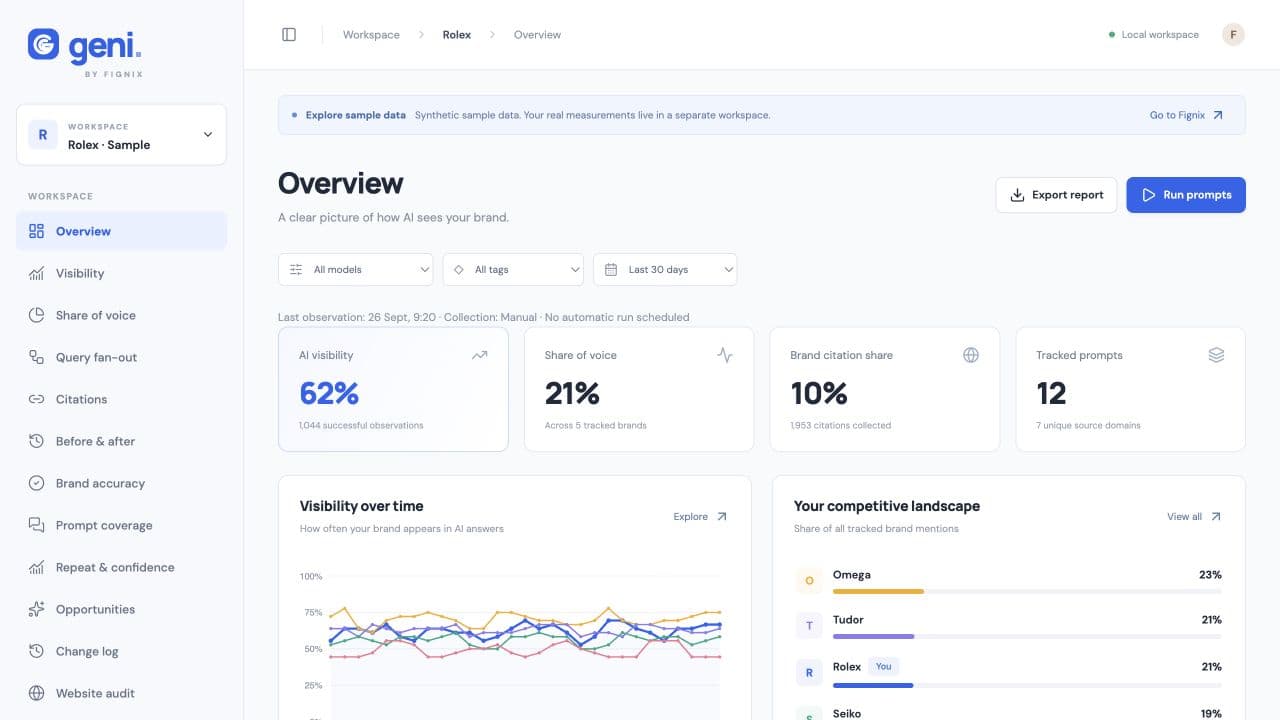
Task: Click the geni logo icon
Action: (43, 44)
